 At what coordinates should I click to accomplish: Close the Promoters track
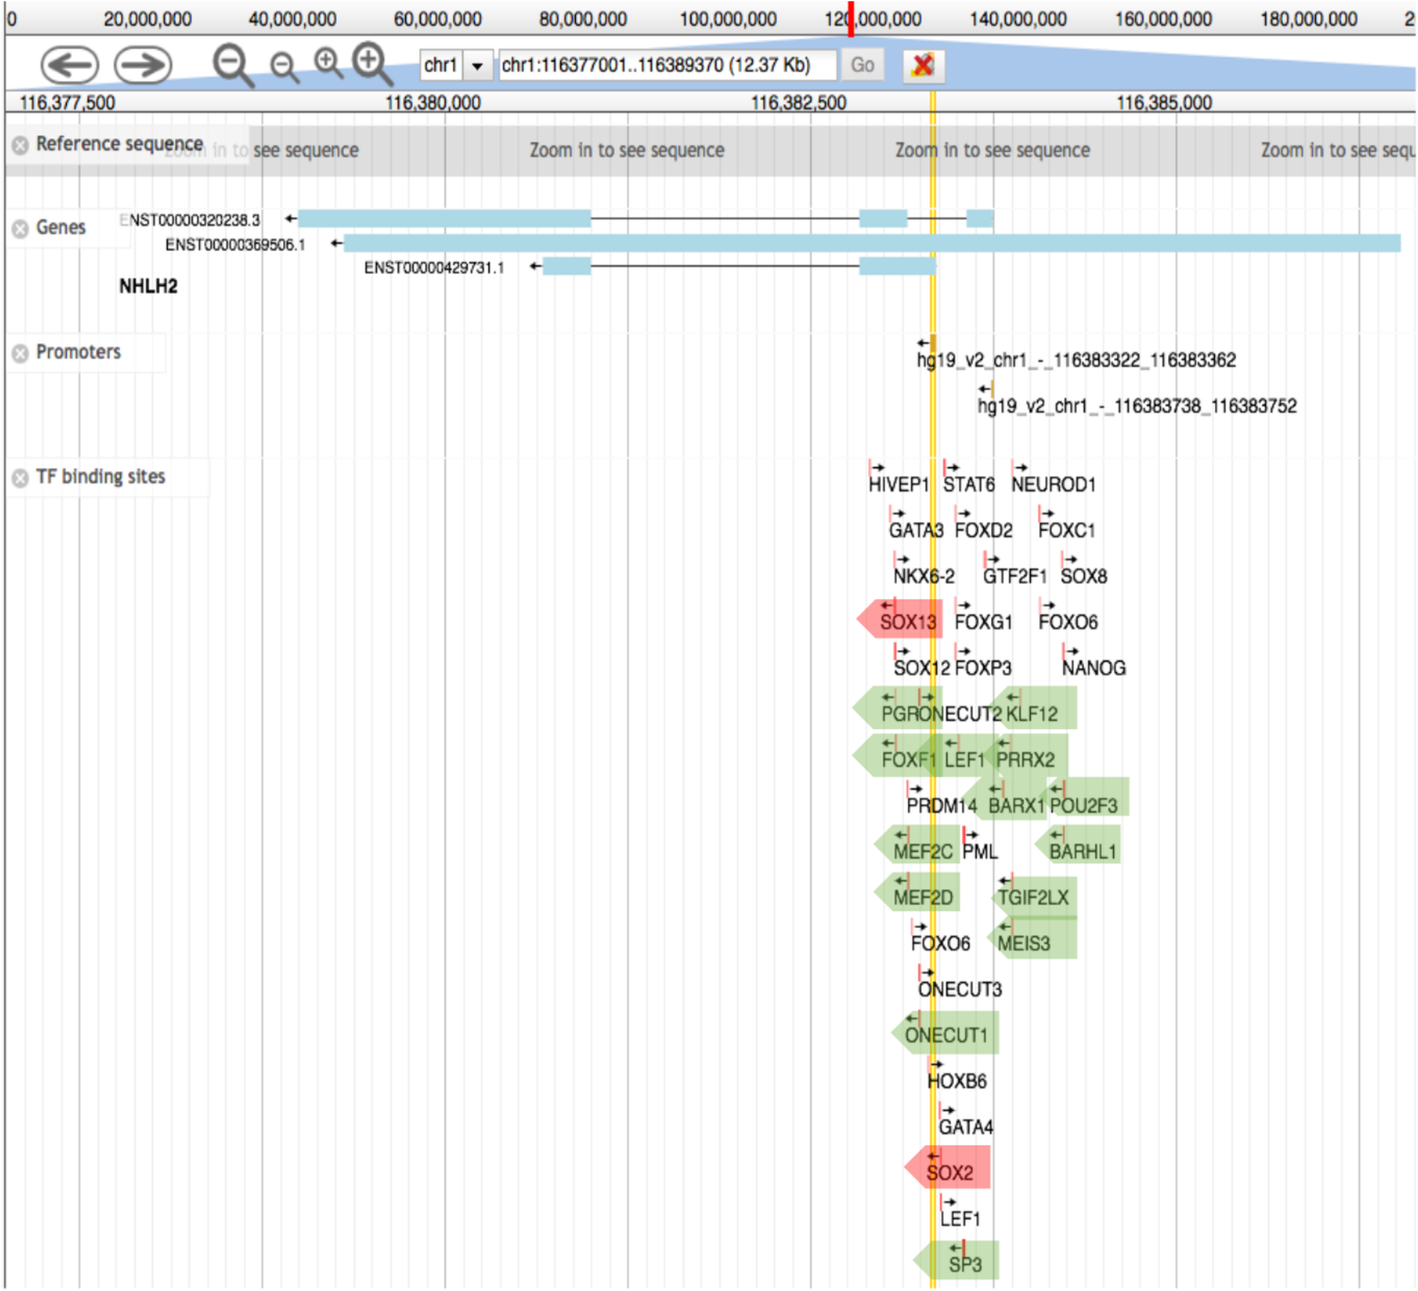click(20, 353)
